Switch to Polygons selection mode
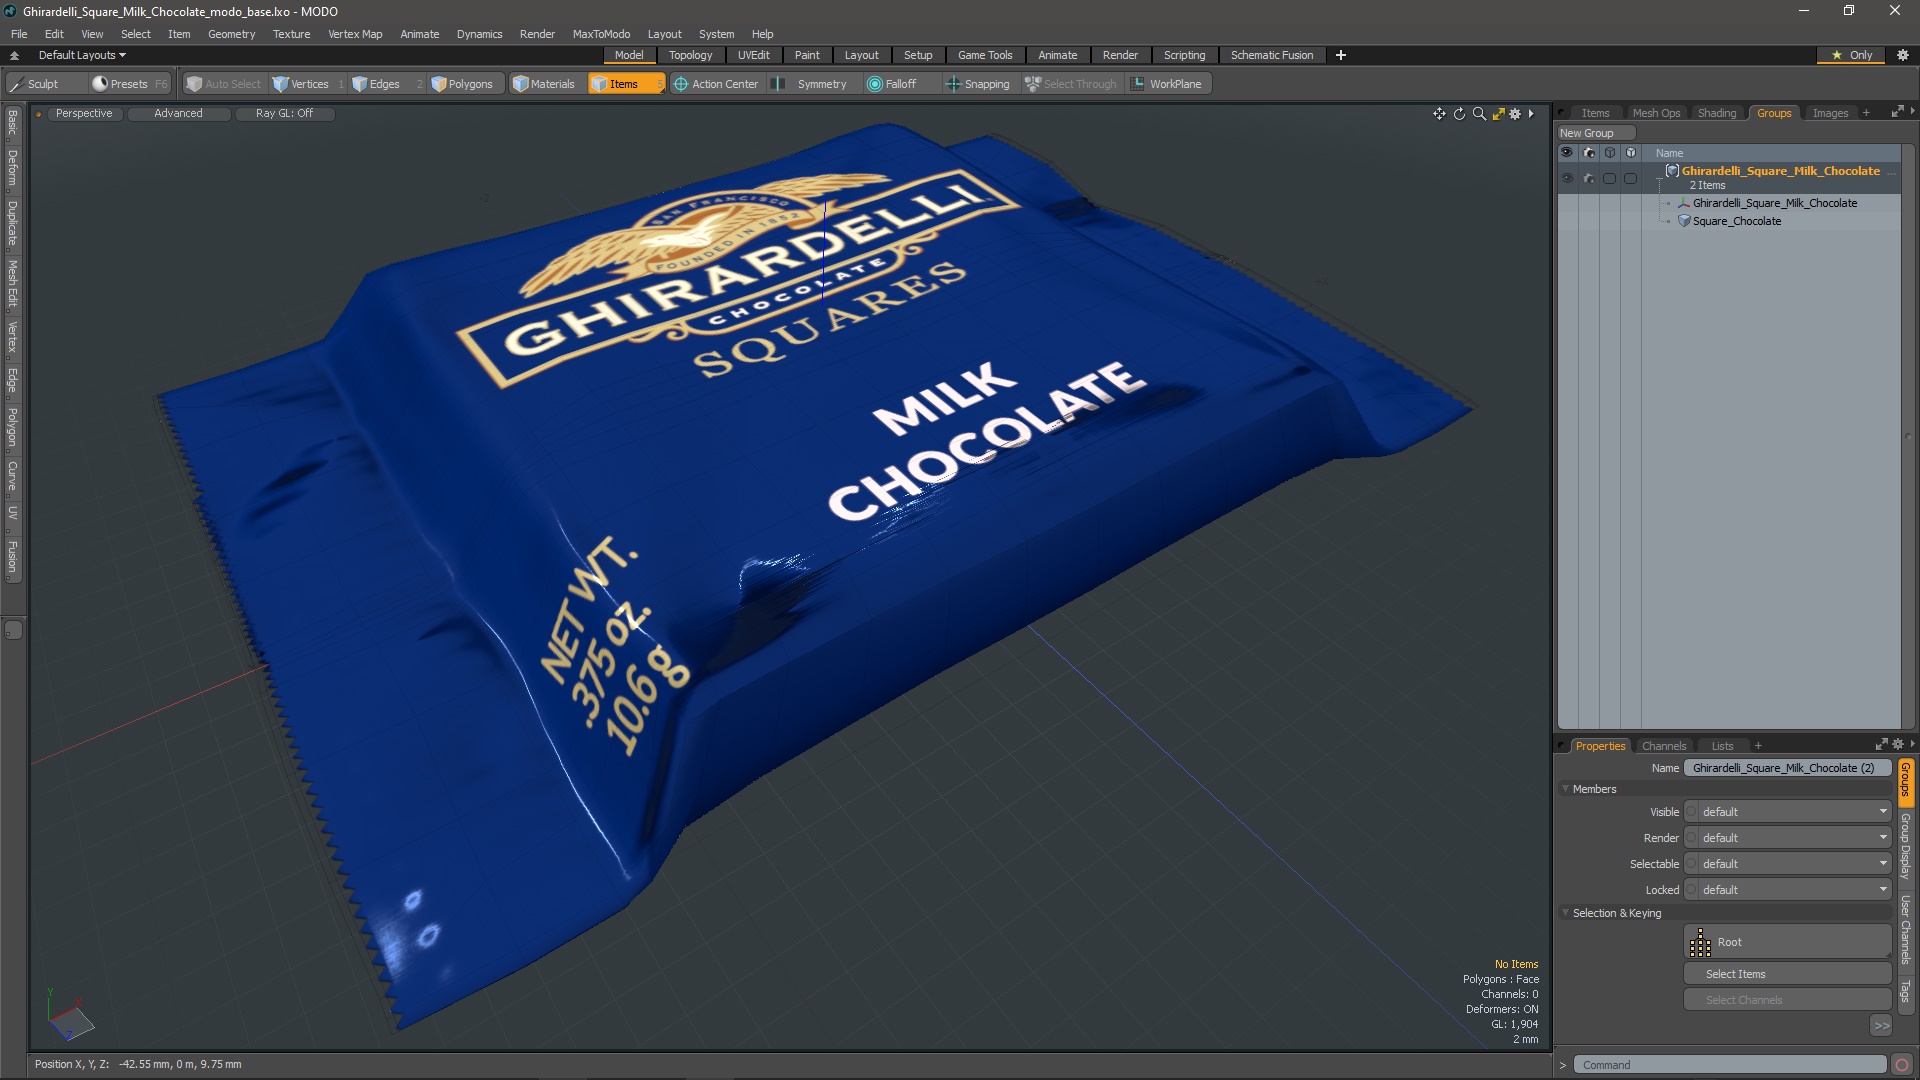Screen dimensions: 1920x1080 (x=468, y=84)
